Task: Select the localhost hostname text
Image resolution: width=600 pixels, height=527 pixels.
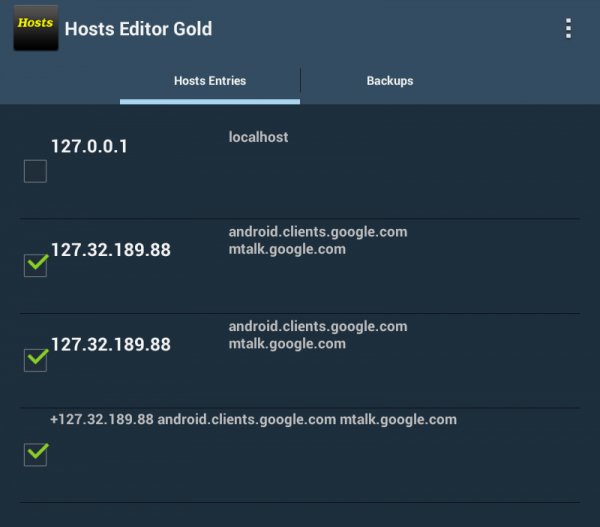Action: [x=258, y=137]
